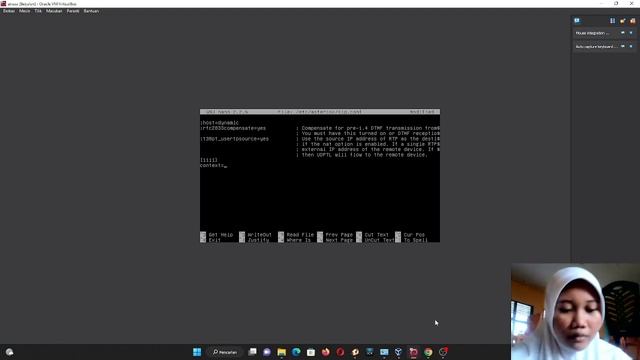Click the 't38pt_usertpsource=yes' line in nano
This screenshot has width=640, height=360.
tap(235, 139)
